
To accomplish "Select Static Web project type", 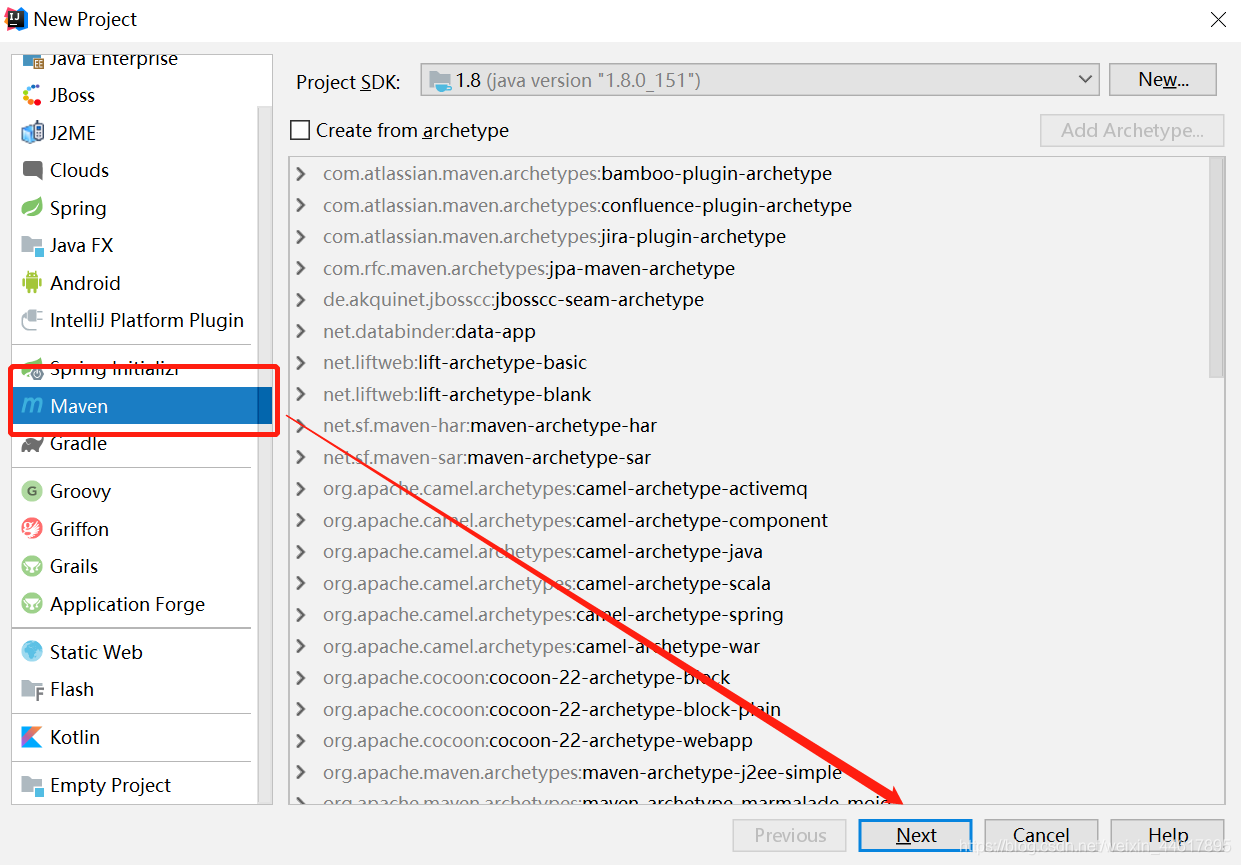I will pyautogui.click(x=134, y=652).
